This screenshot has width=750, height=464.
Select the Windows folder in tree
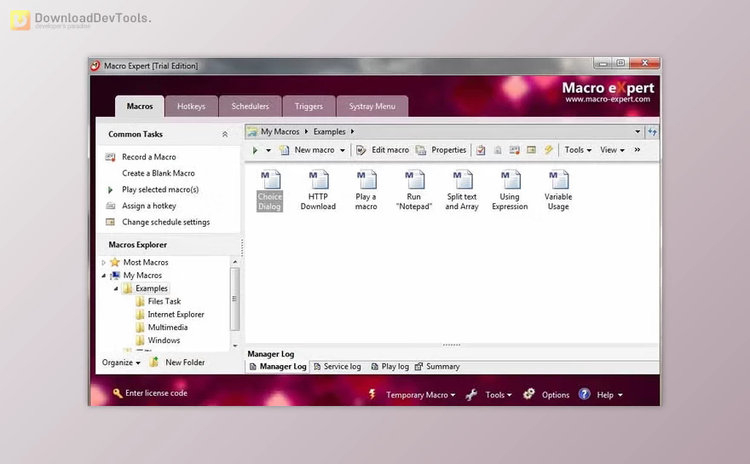(164, 340)
